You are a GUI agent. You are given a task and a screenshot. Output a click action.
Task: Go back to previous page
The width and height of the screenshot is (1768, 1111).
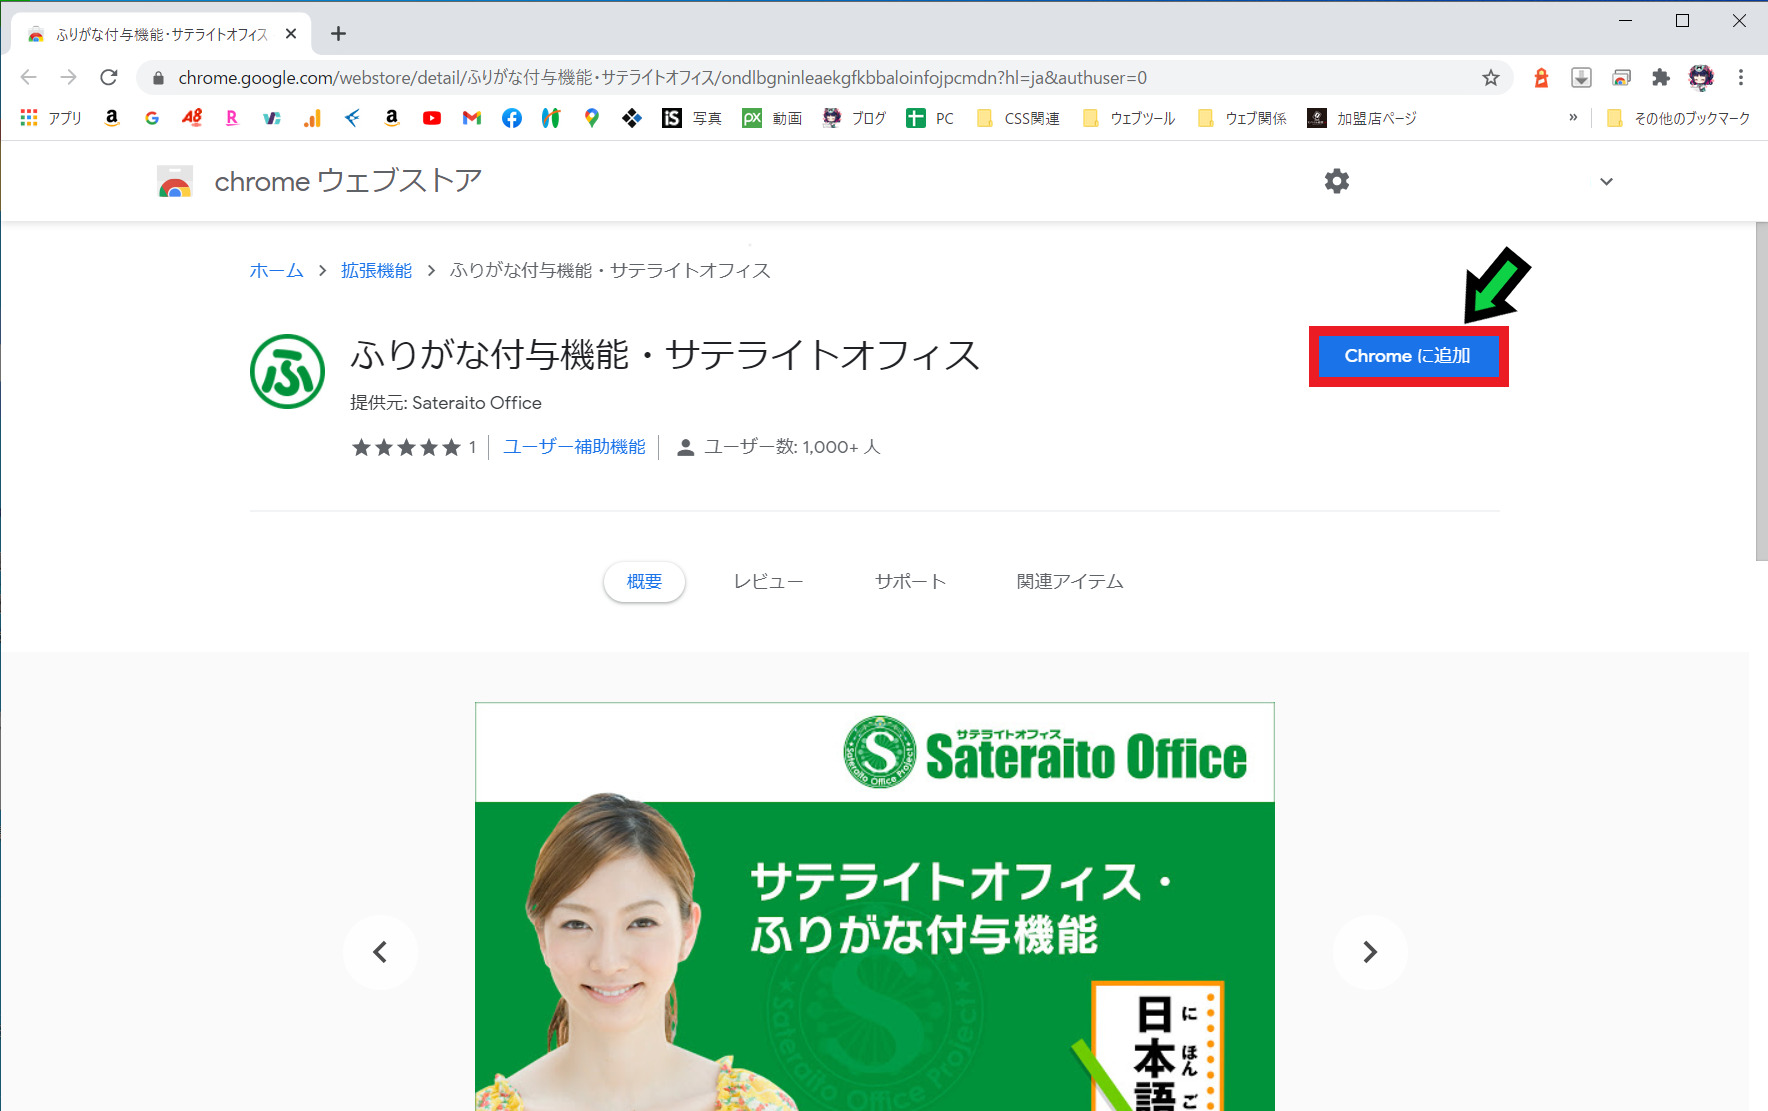(29, 78)
